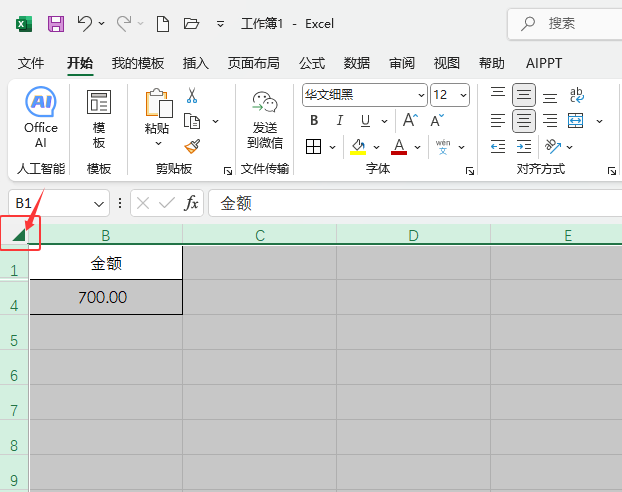Customize Quick Access Toolbar arrow
Viewport: 622px width, 492px height.
click(220, 24)
